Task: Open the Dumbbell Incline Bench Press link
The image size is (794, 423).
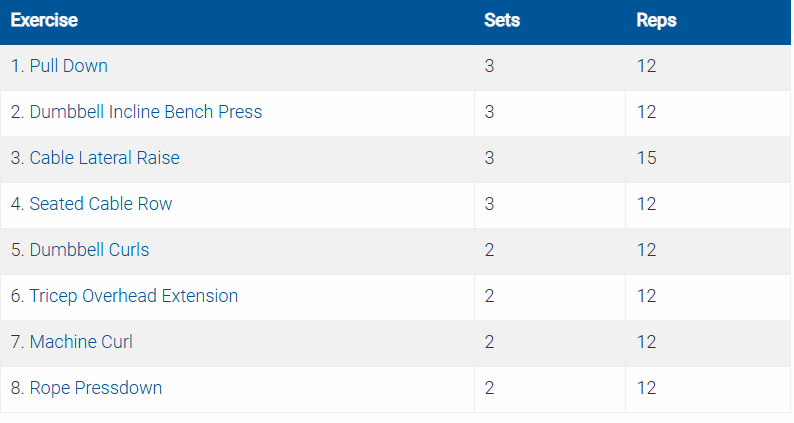Action: tap(145, 112)
